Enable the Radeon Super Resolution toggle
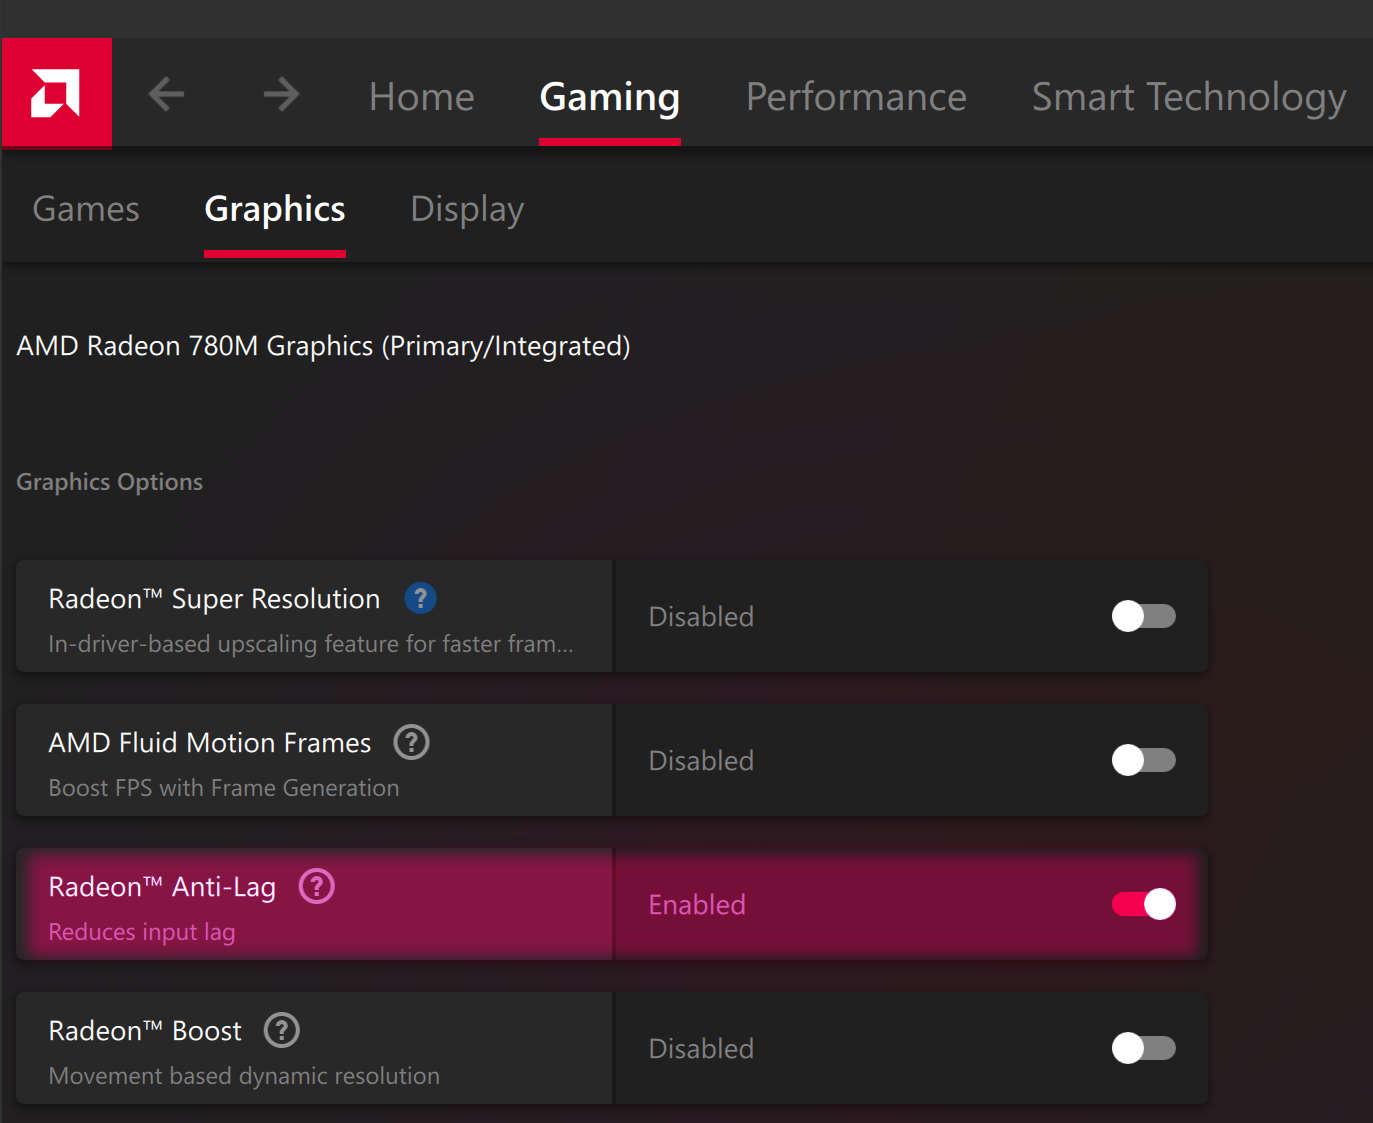The height and width of the screenshot is (1123, 1373). [x=1143, y=616]
